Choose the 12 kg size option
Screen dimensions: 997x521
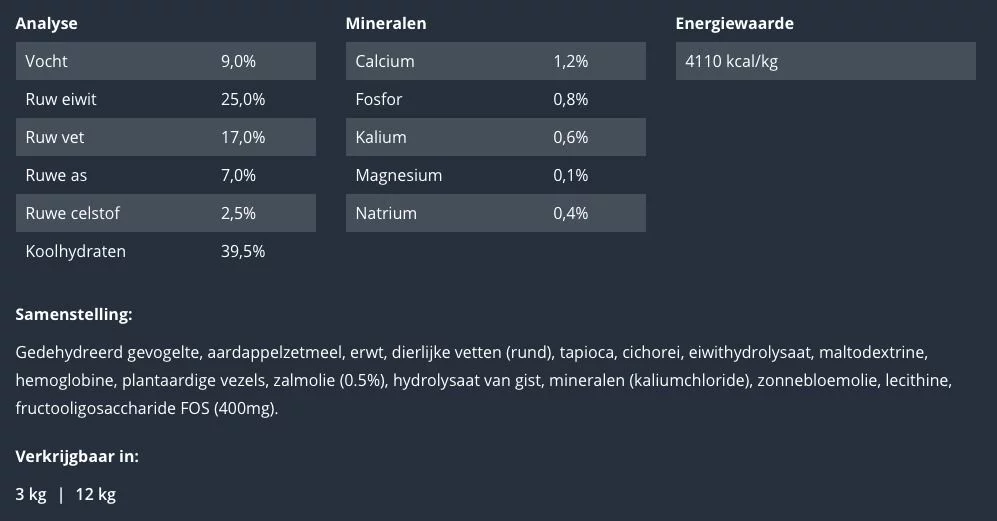coord(95,494)
